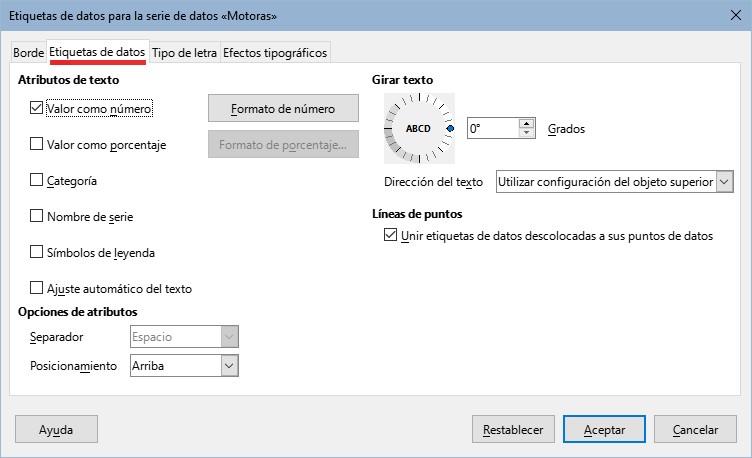This screenshot has width=752, height=458.
Task: Open the 'Posicionamiento' dropdown
Action: [184, 366]
